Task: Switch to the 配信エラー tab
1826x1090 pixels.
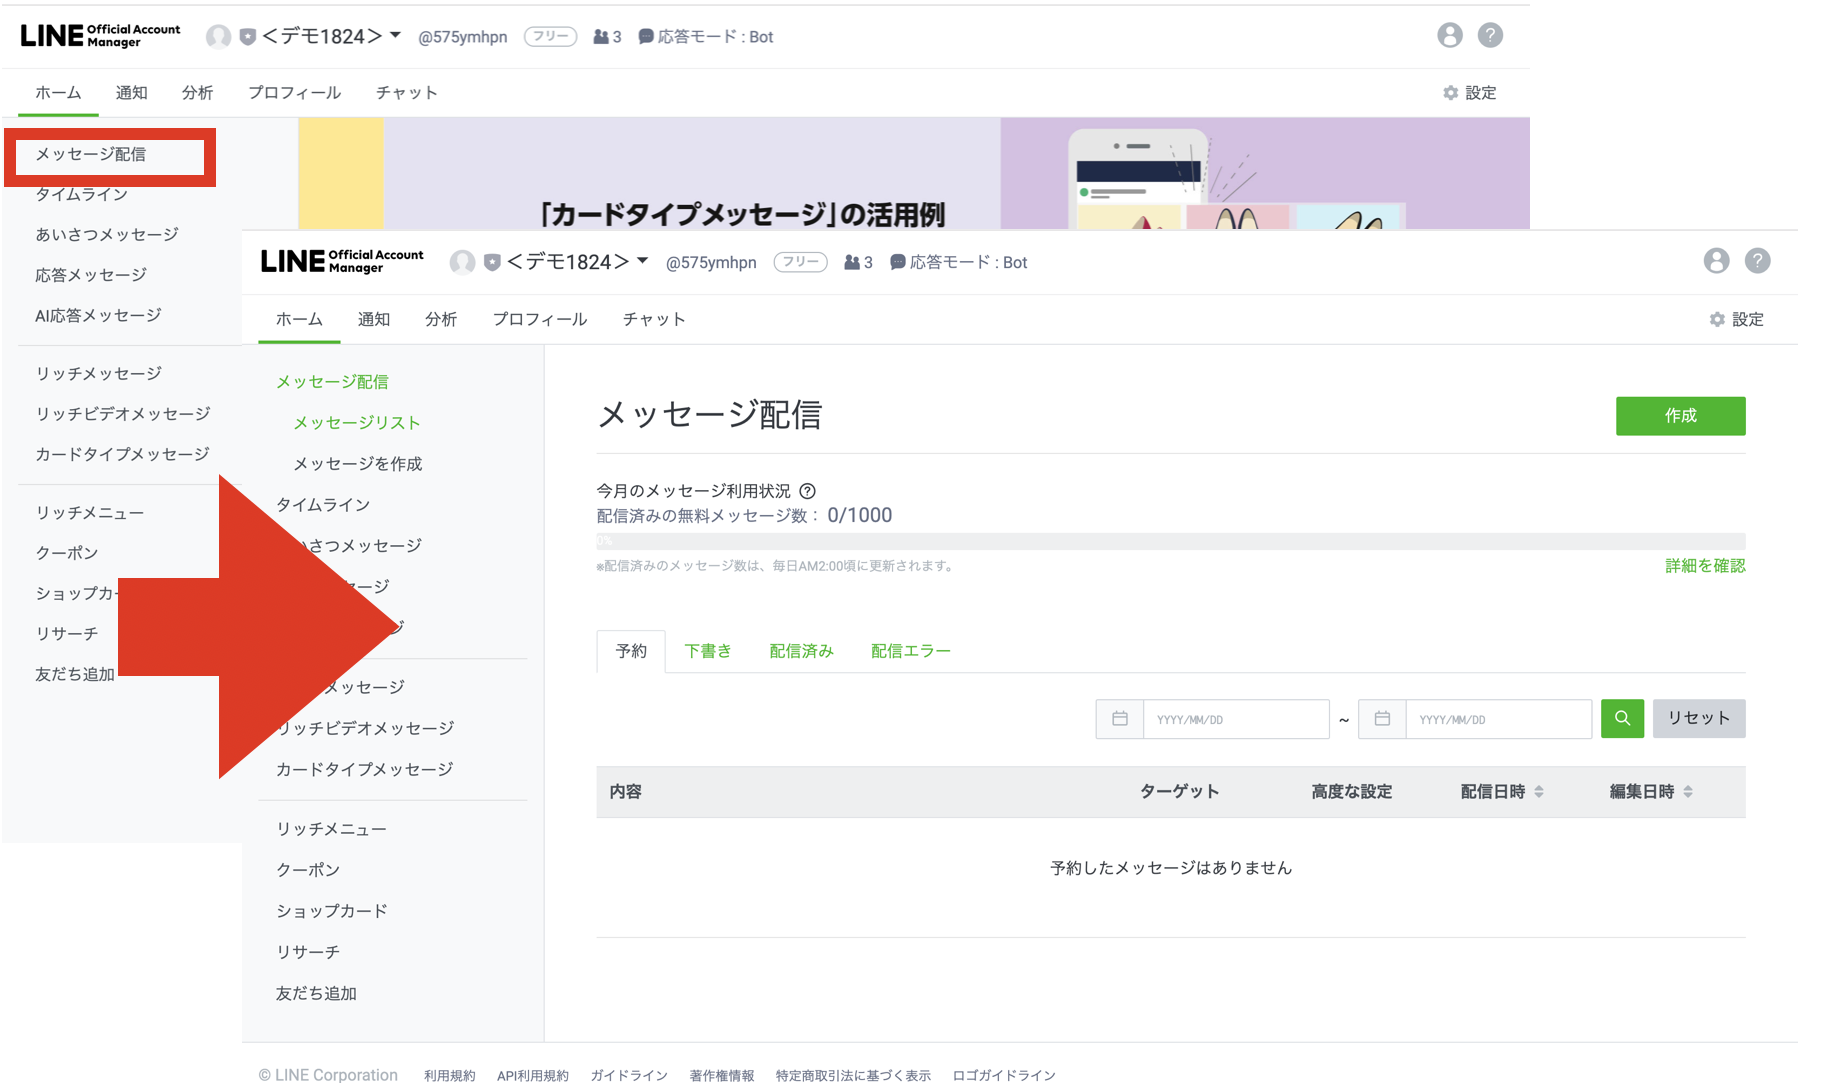Action: (x=911, y=651)
